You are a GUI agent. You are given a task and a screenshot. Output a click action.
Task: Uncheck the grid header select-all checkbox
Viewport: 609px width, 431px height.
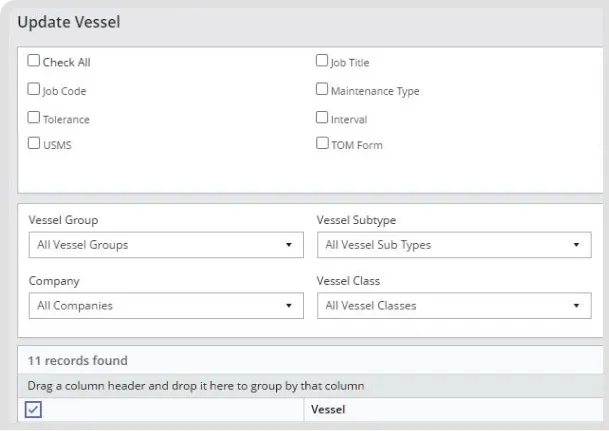pos(34,409)
